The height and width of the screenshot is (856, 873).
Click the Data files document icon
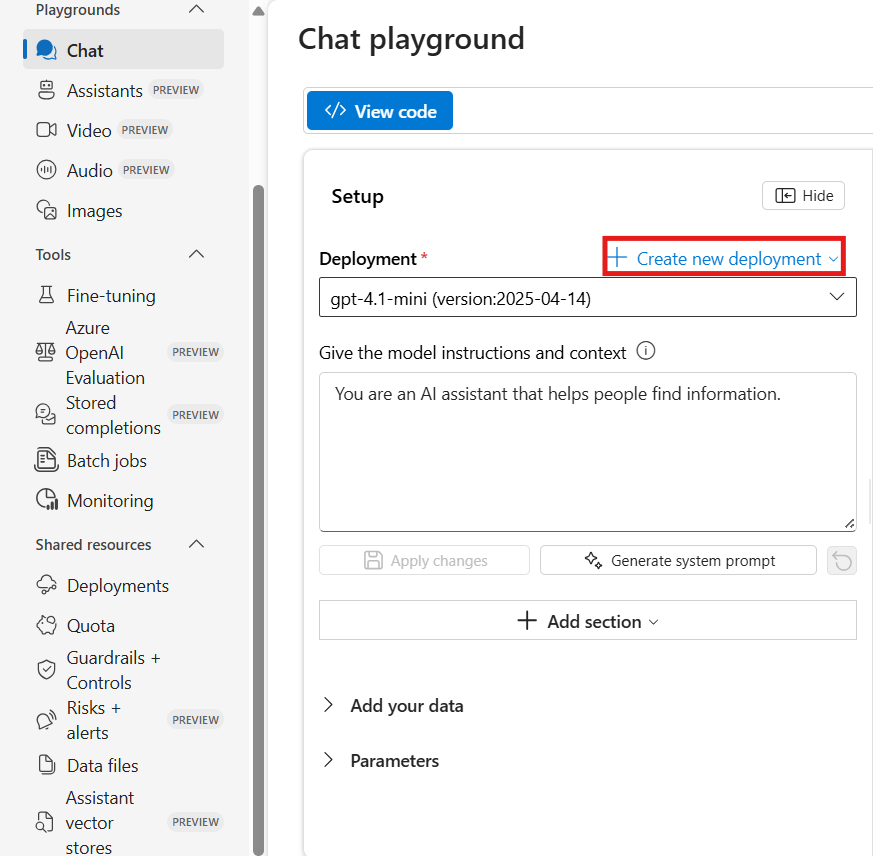pyautogui.click(x=47, y=765)
